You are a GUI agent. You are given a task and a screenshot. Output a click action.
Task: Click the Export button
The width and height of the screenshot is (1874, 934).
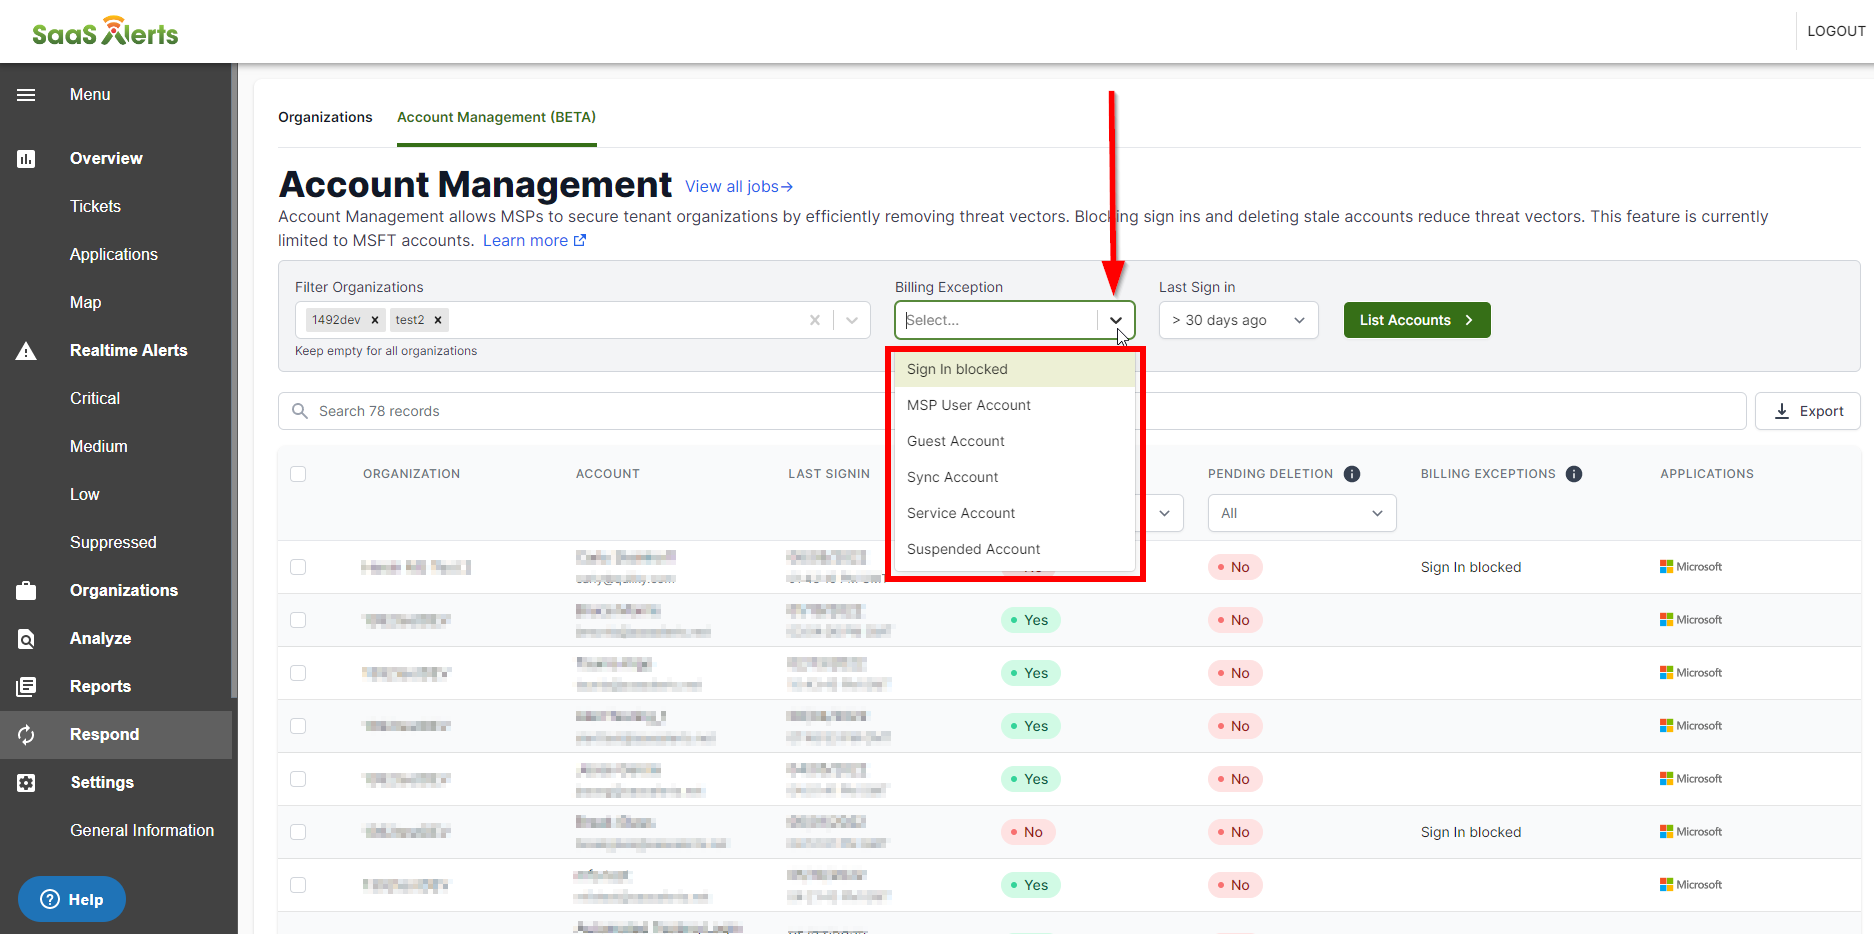click(x=1808, y=411)
